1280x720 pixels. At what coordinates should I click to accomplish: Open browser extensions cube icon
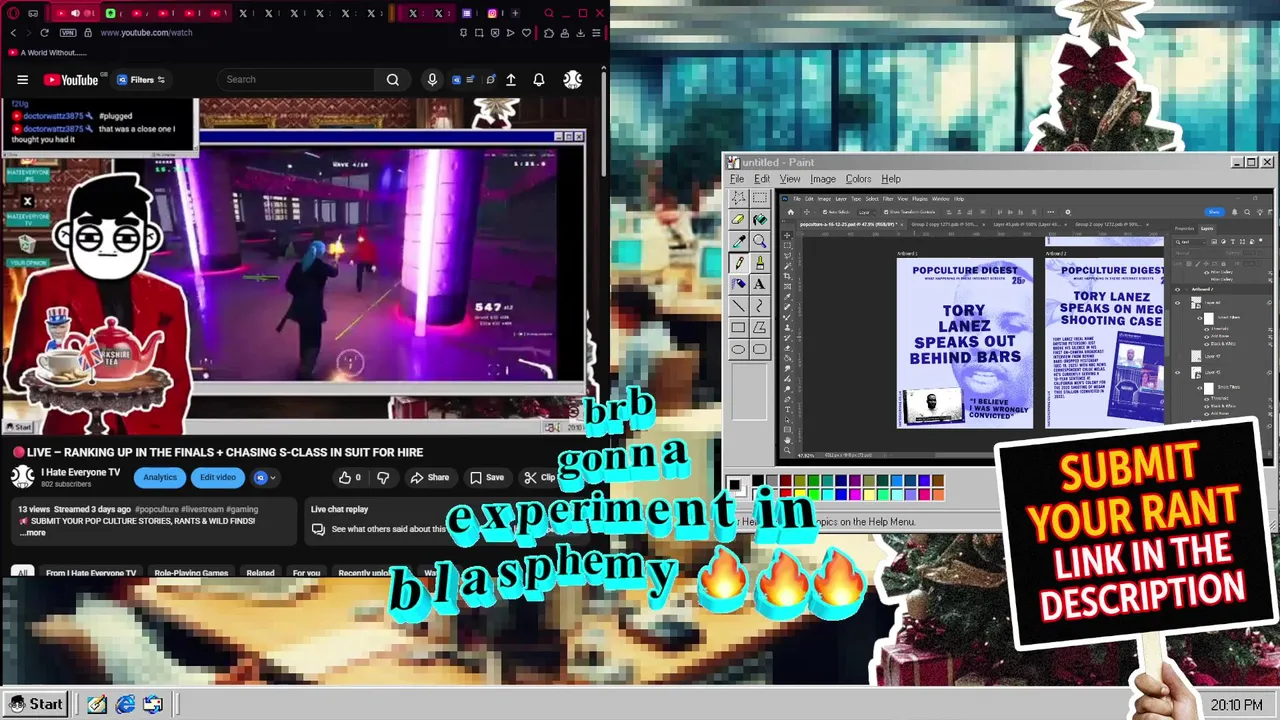pyautogui.click(x=549, y=33)
